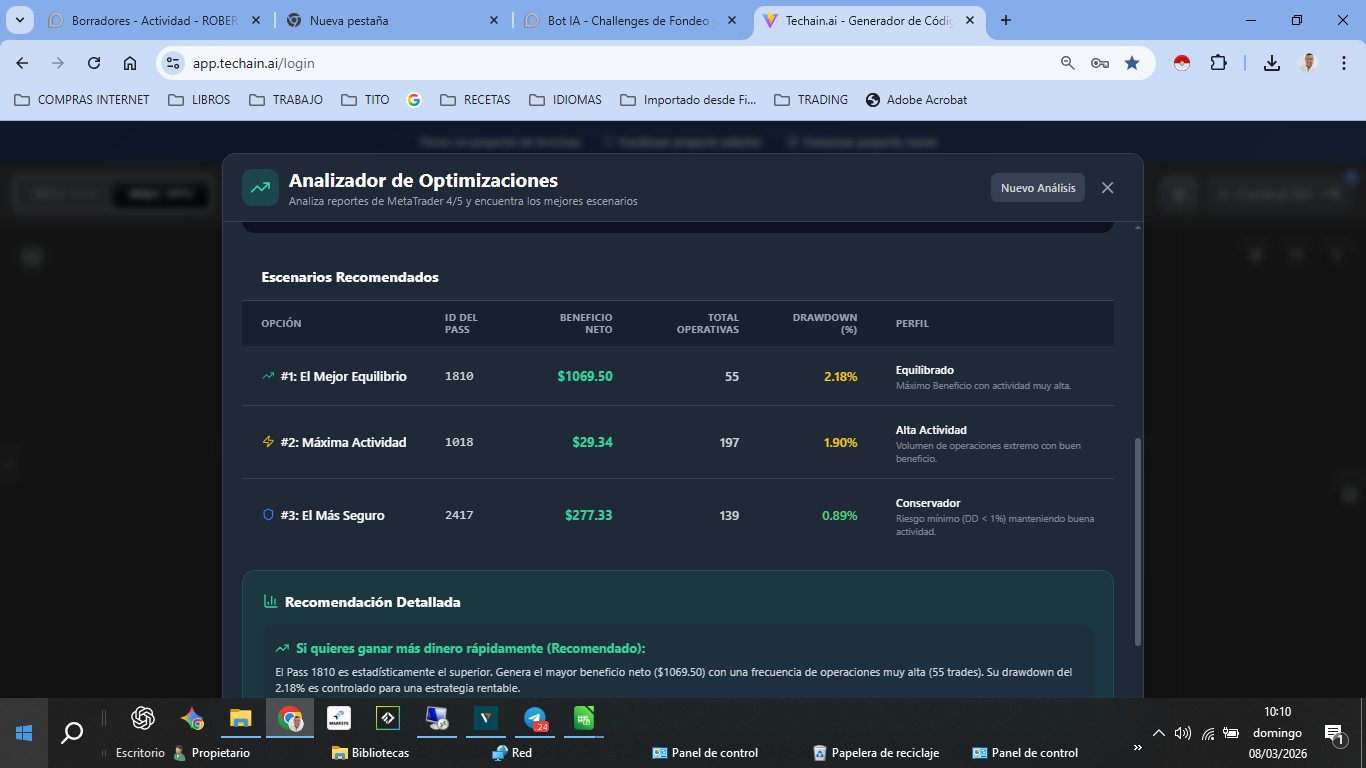Click the dialog's vertical scrollbar
This screenshot has width=1366, height=768.
point(1138,540)
